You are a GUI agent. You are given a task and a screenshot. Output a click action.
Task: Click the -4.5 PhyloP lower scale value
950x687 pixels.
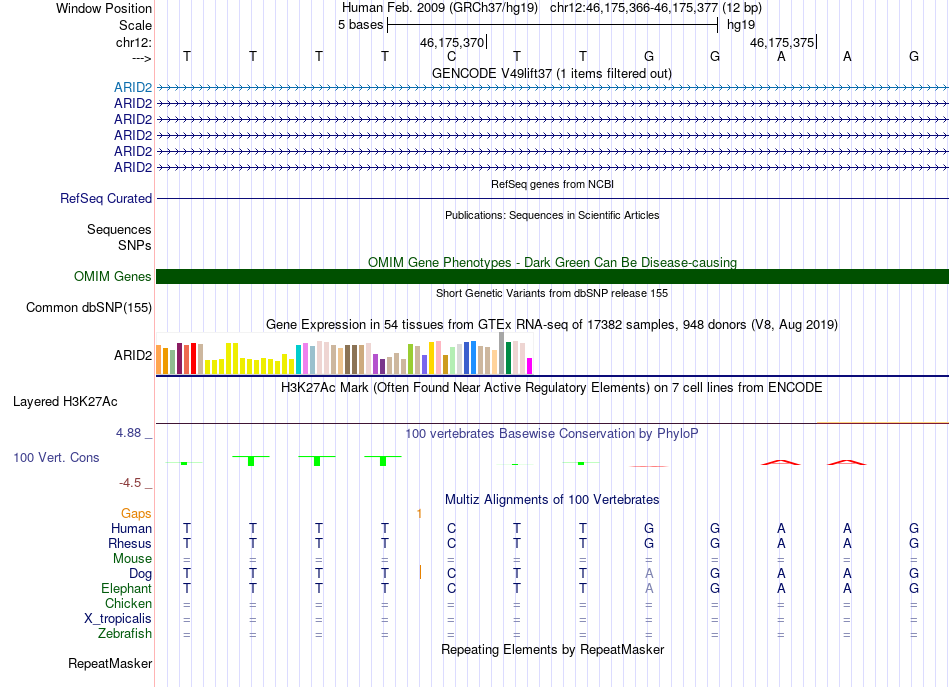tap(130, 483)
